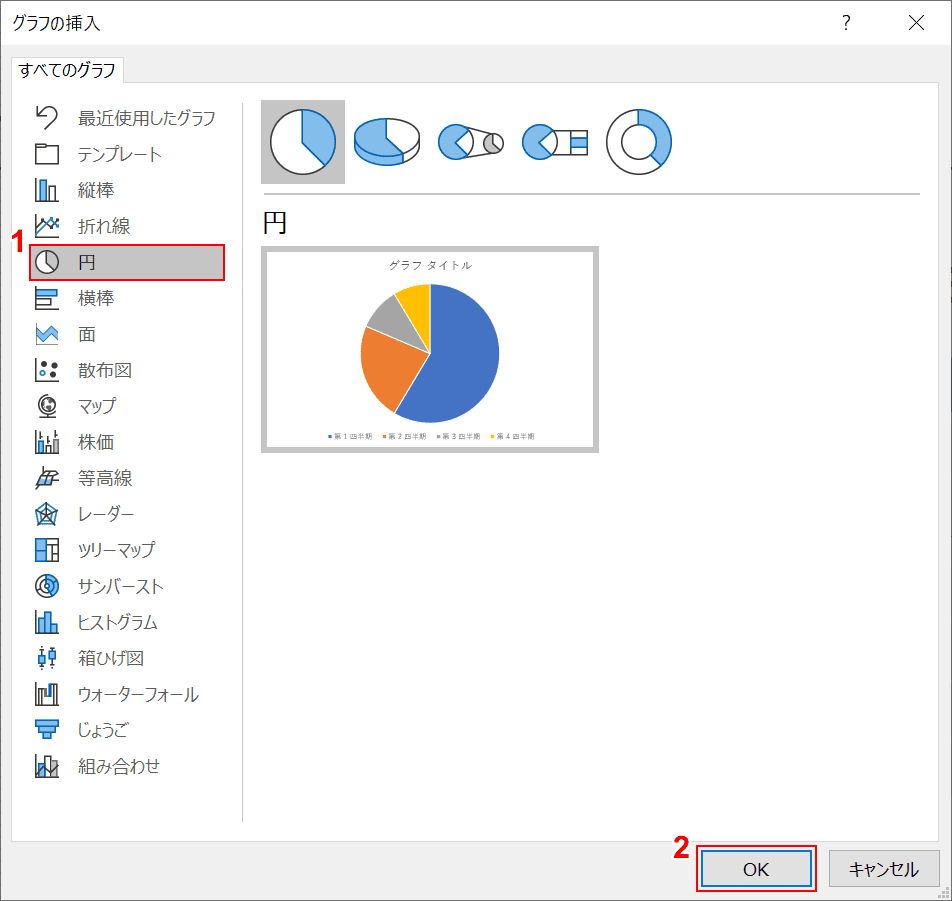
Task: Choose the pie-of-pie chart subtype icon
Action: point(471,142)
